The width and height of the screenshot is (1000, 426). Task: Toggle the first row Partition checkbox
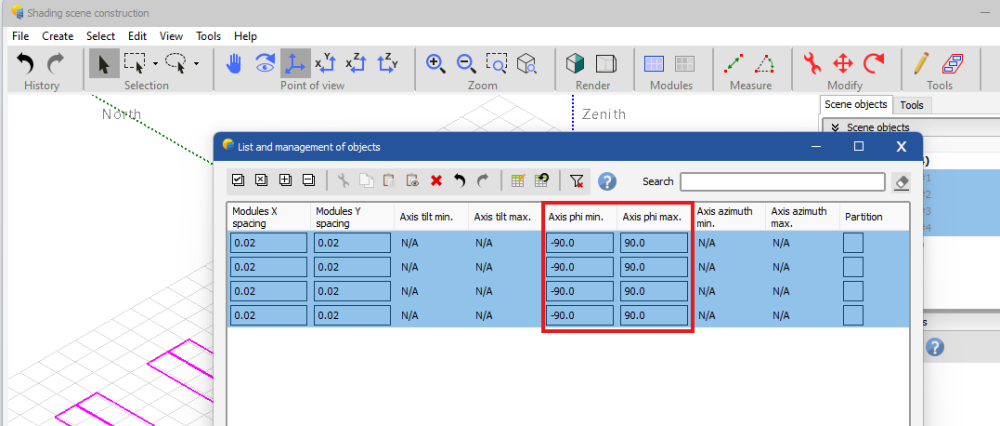tap(853, 243)
